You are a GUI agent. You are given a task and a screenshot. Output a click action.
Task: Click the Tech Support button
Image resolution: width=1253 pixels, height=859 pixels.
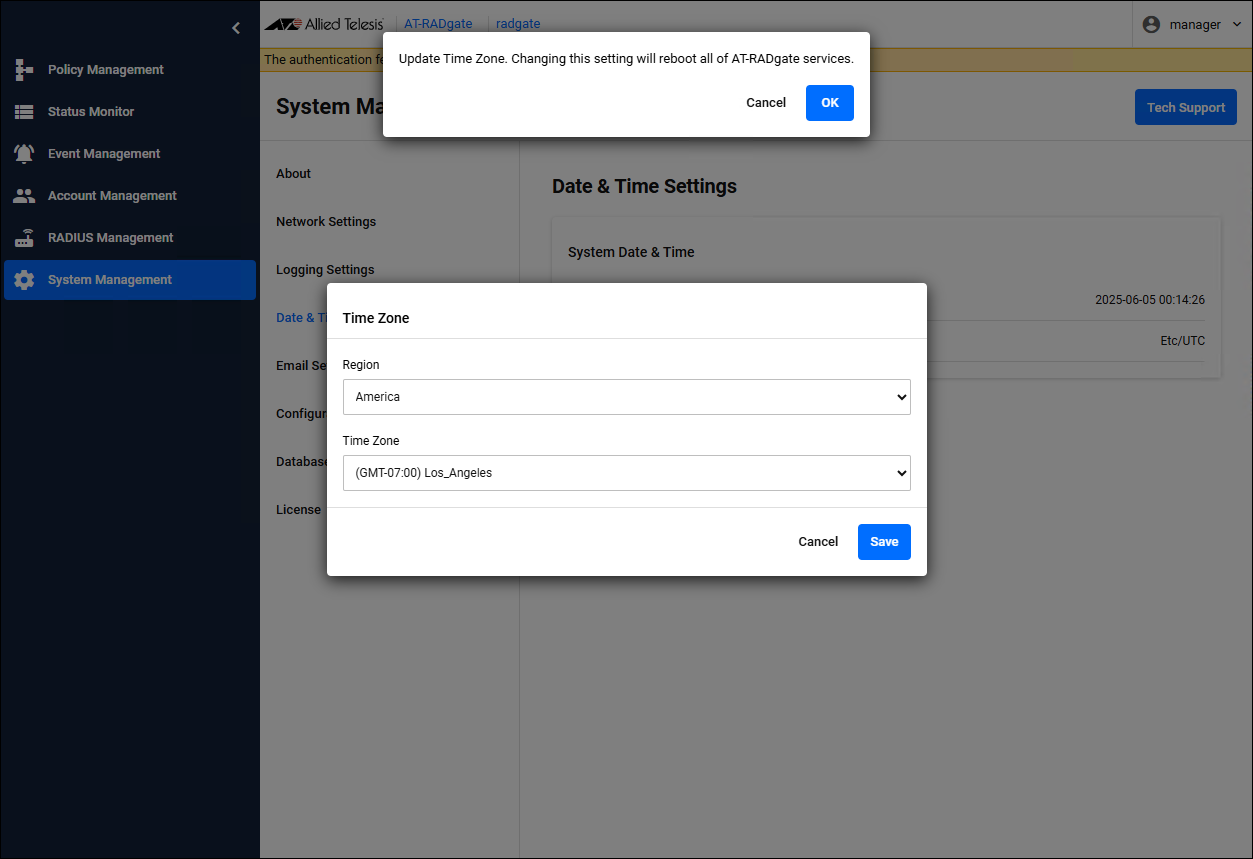click(1185, 108)
